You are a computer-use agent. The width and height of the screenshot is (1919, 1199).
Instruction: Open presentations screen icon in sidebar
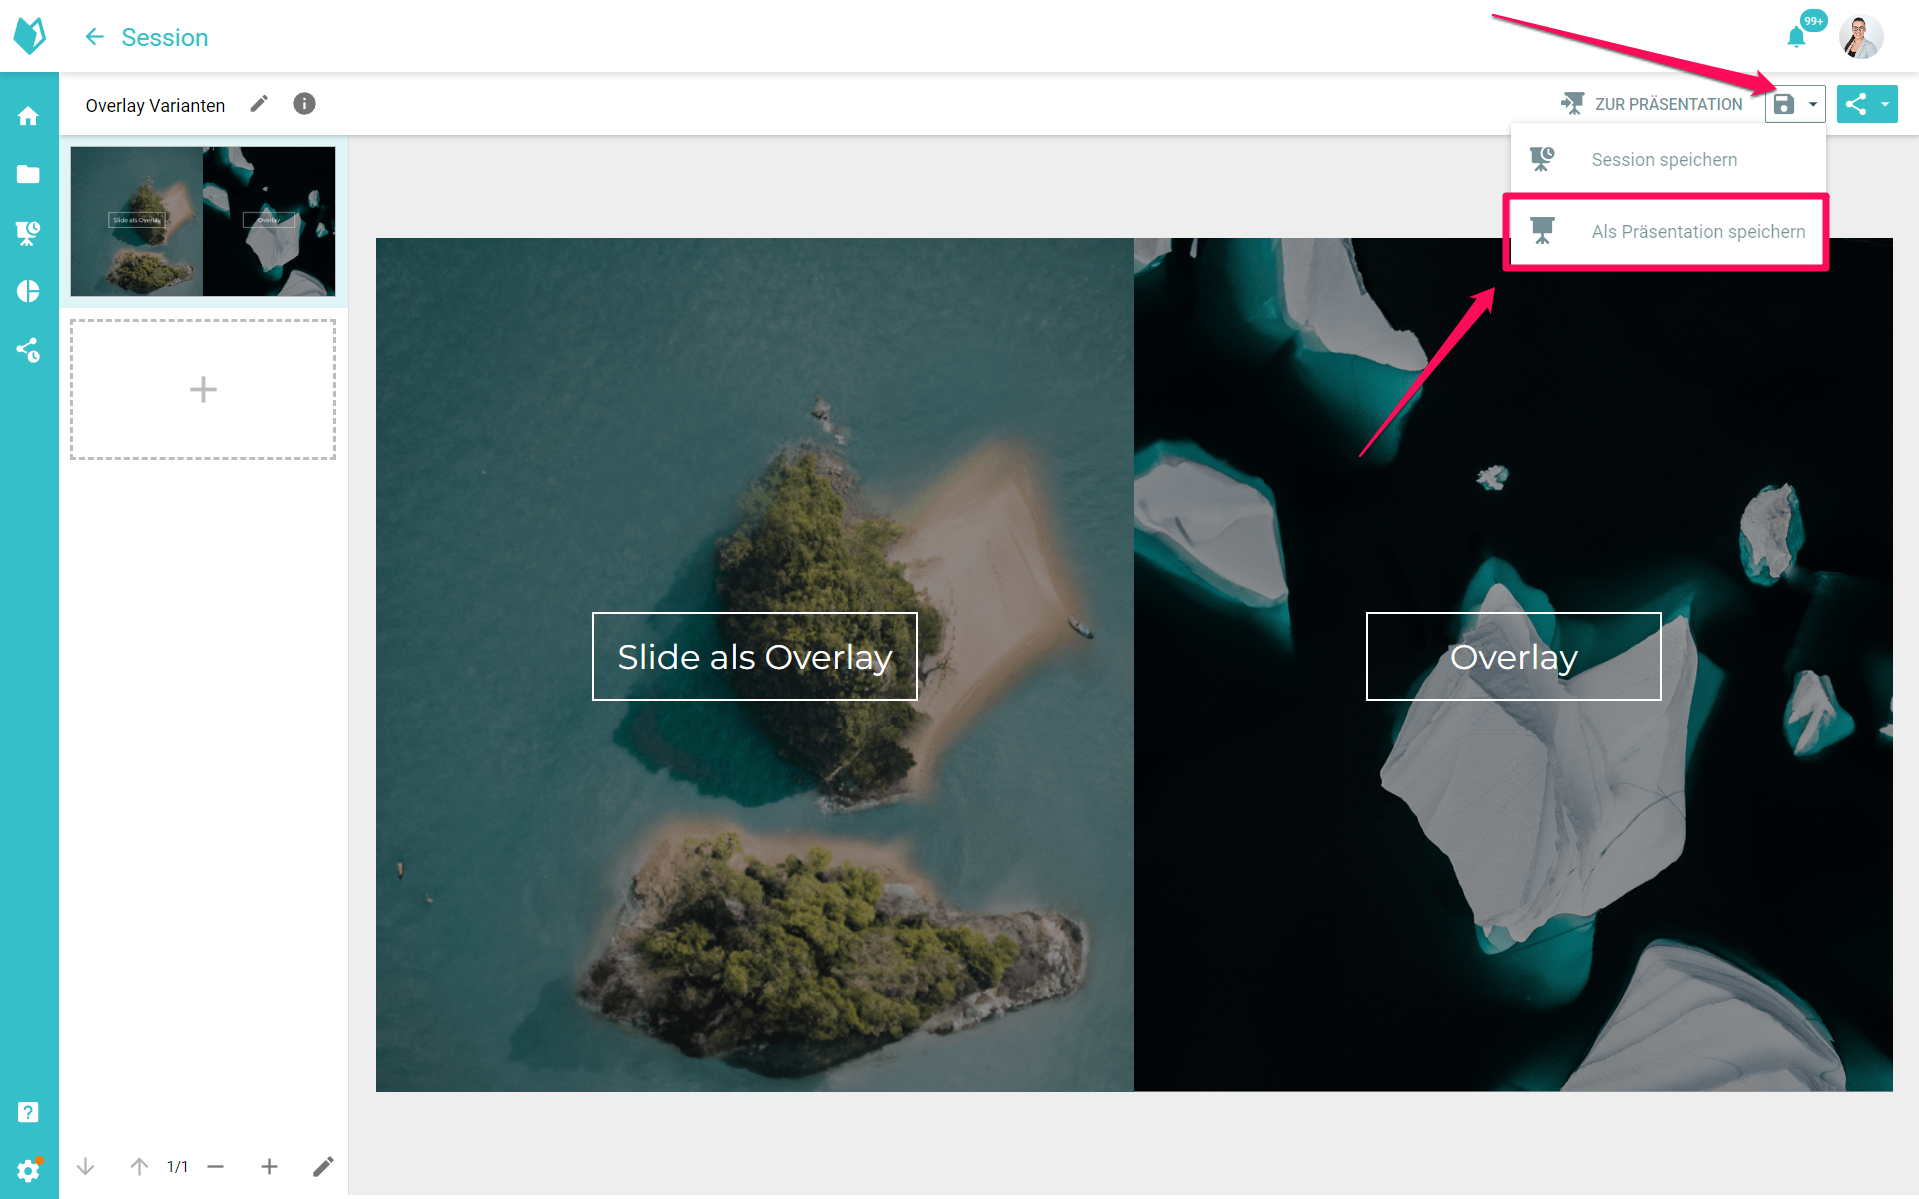coord(28,233)
